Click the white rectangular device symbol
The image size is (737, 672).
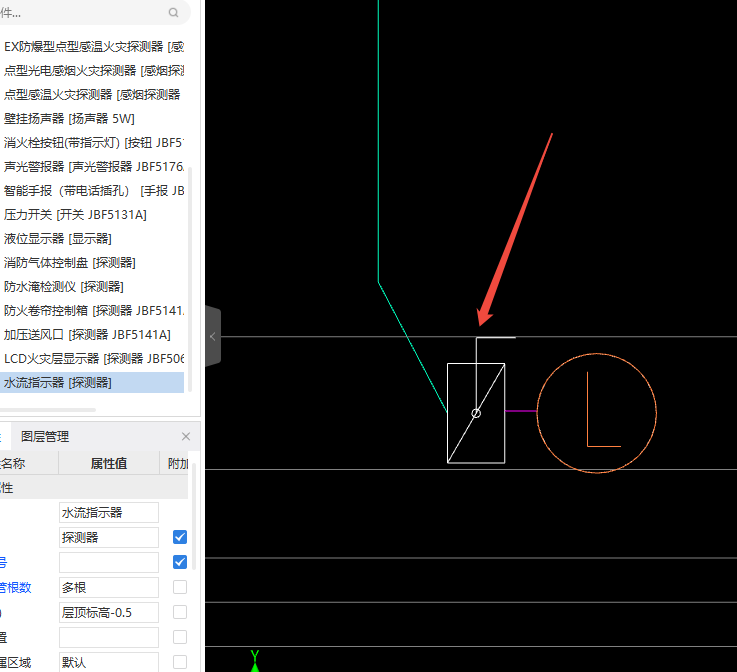pyautogui.click(x=476, y=413)
